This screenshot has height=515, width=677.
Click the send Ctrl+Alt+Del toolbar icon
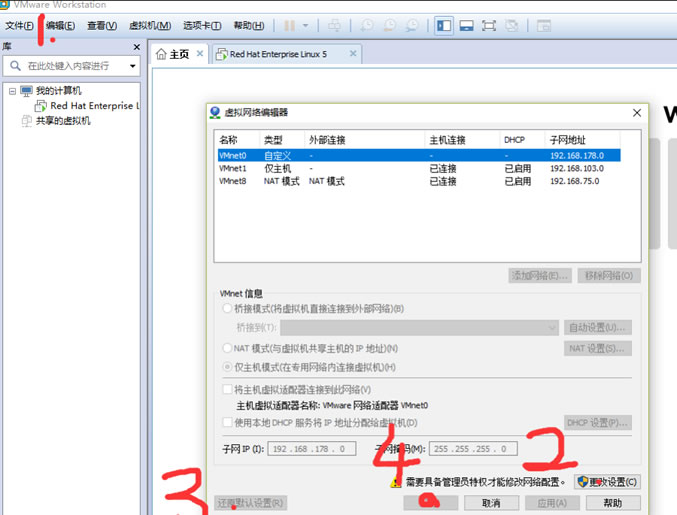[334, 26]
